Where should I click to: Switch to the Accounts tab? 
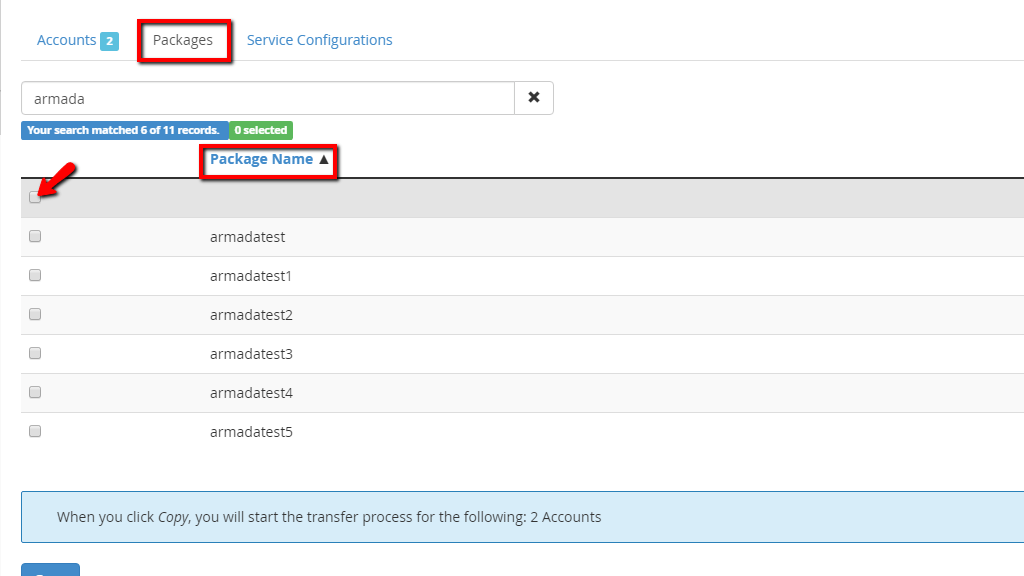point(67,40)
